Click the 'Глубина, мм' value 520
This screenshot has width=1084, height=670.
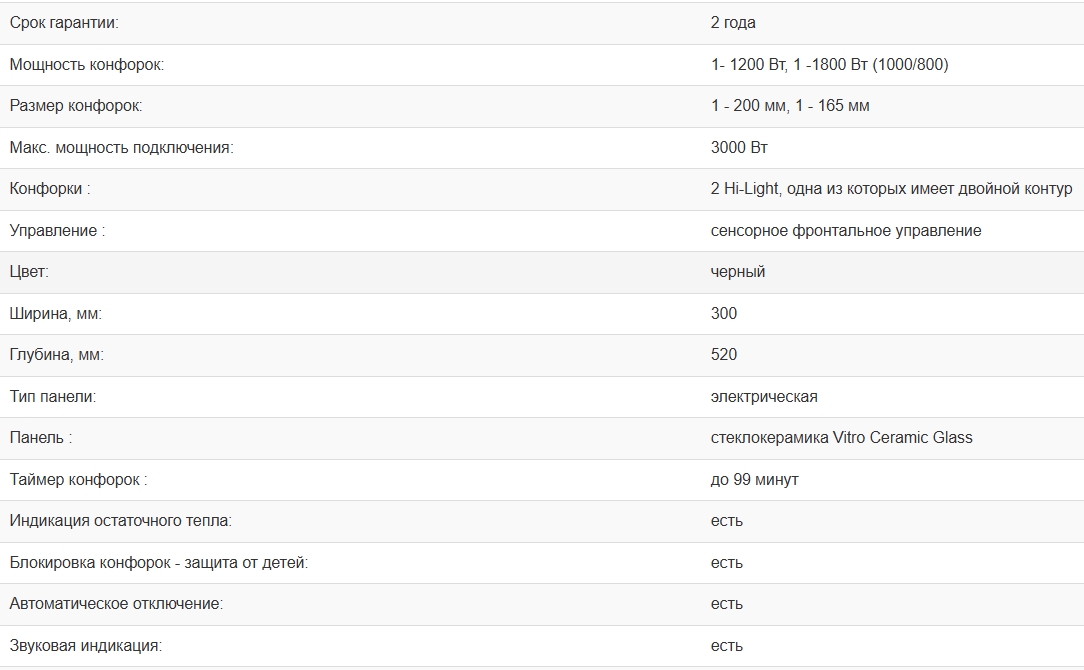pyautogui.click(x=724, y=355)
